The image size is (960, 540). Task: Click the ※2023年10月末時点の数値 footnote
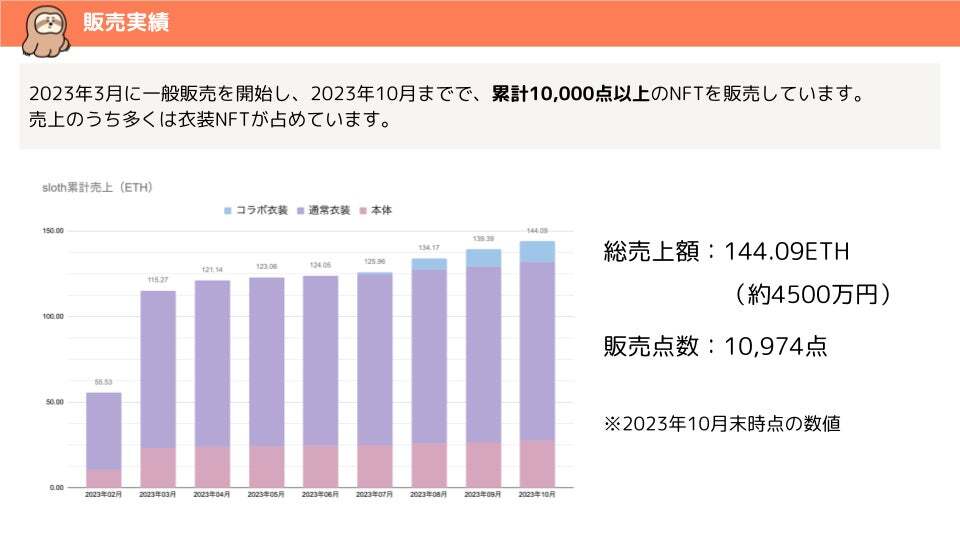pyautogui.click(x=721, y=423)
